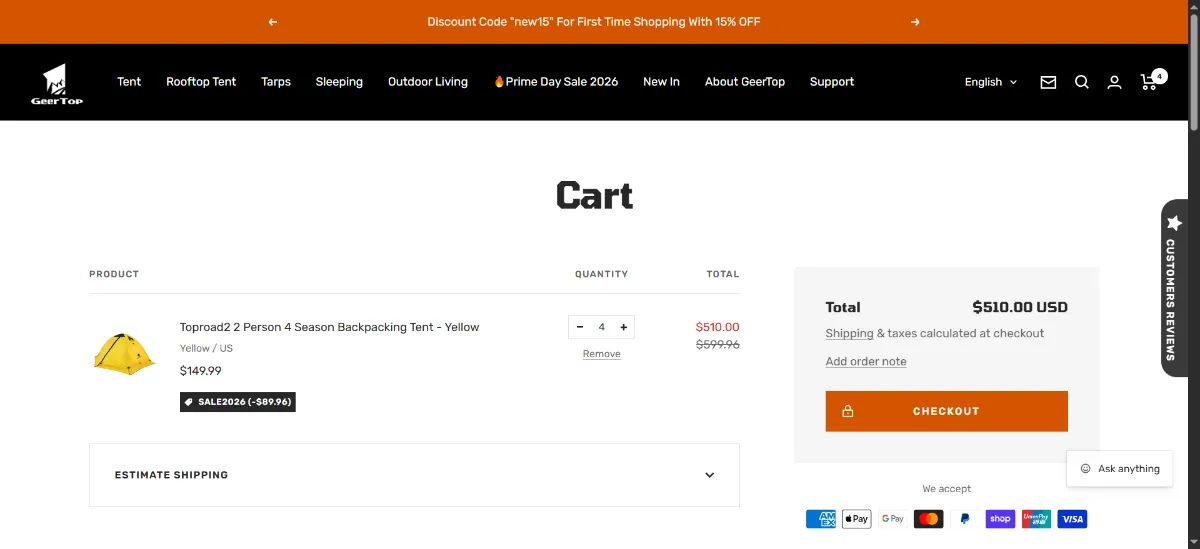Click the American Express payment icon
The height and width of the screenshot is (549, 1200).
pos(821,519)
